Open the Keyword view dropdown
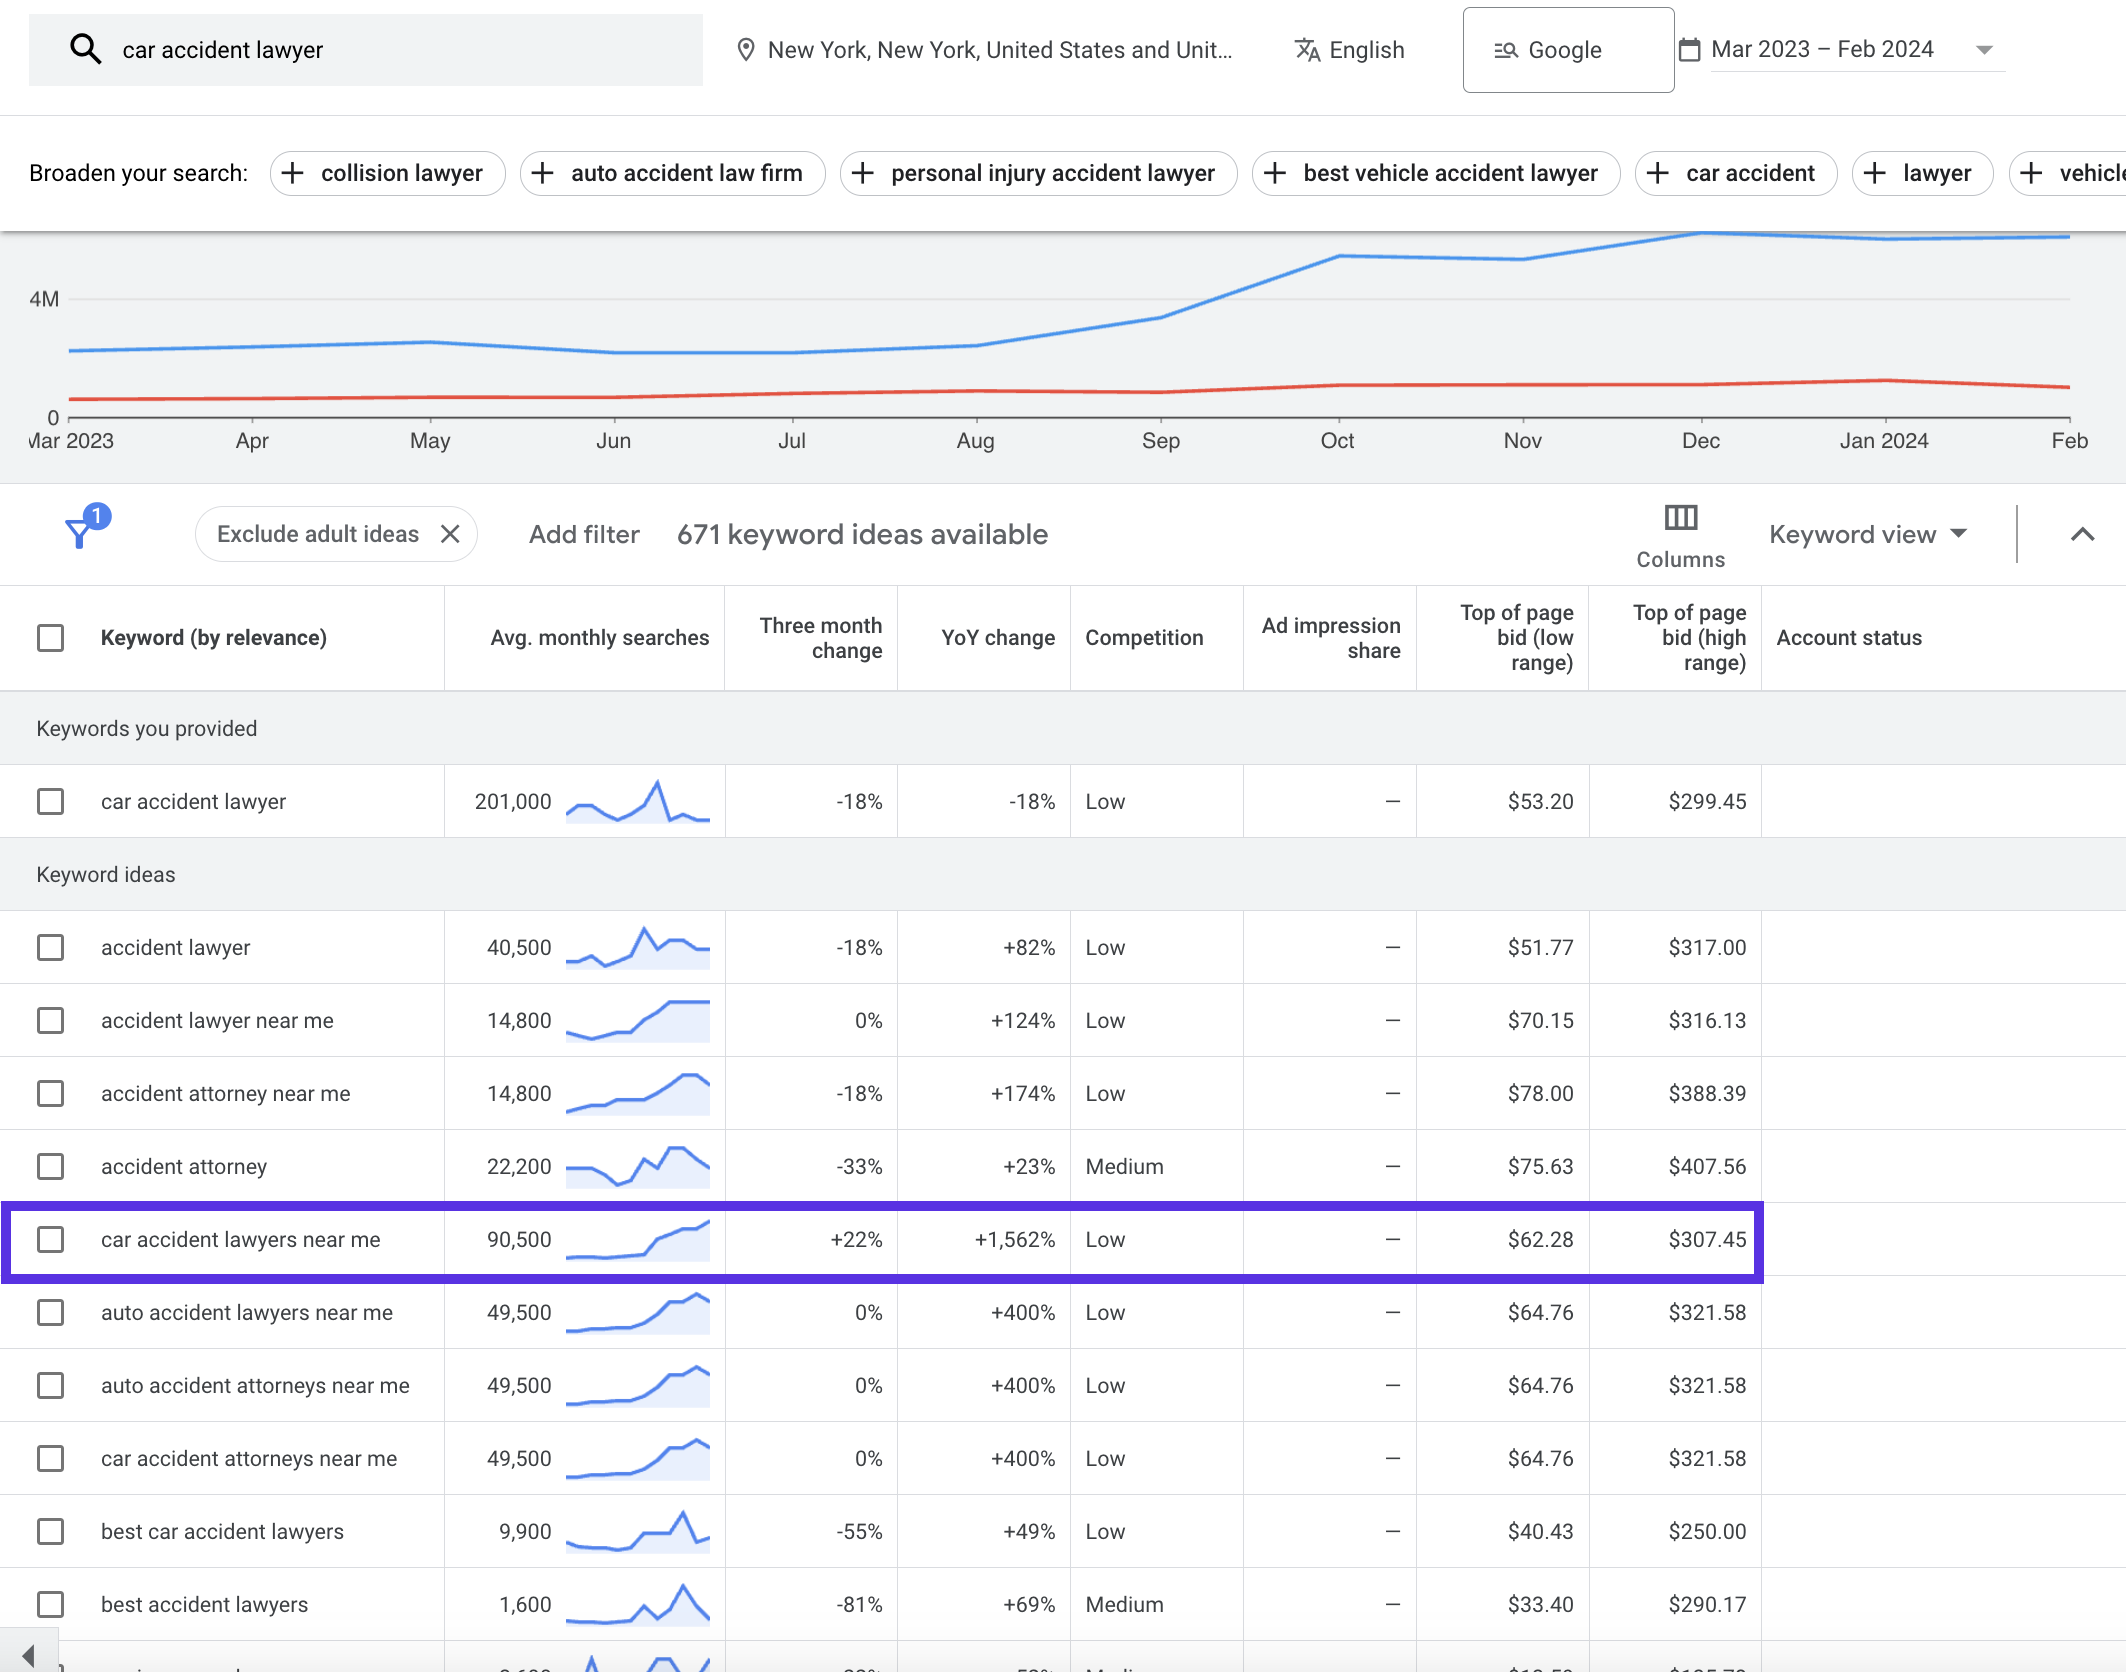Viewport: 2126px width, 1672px height. click(1867, 534)
